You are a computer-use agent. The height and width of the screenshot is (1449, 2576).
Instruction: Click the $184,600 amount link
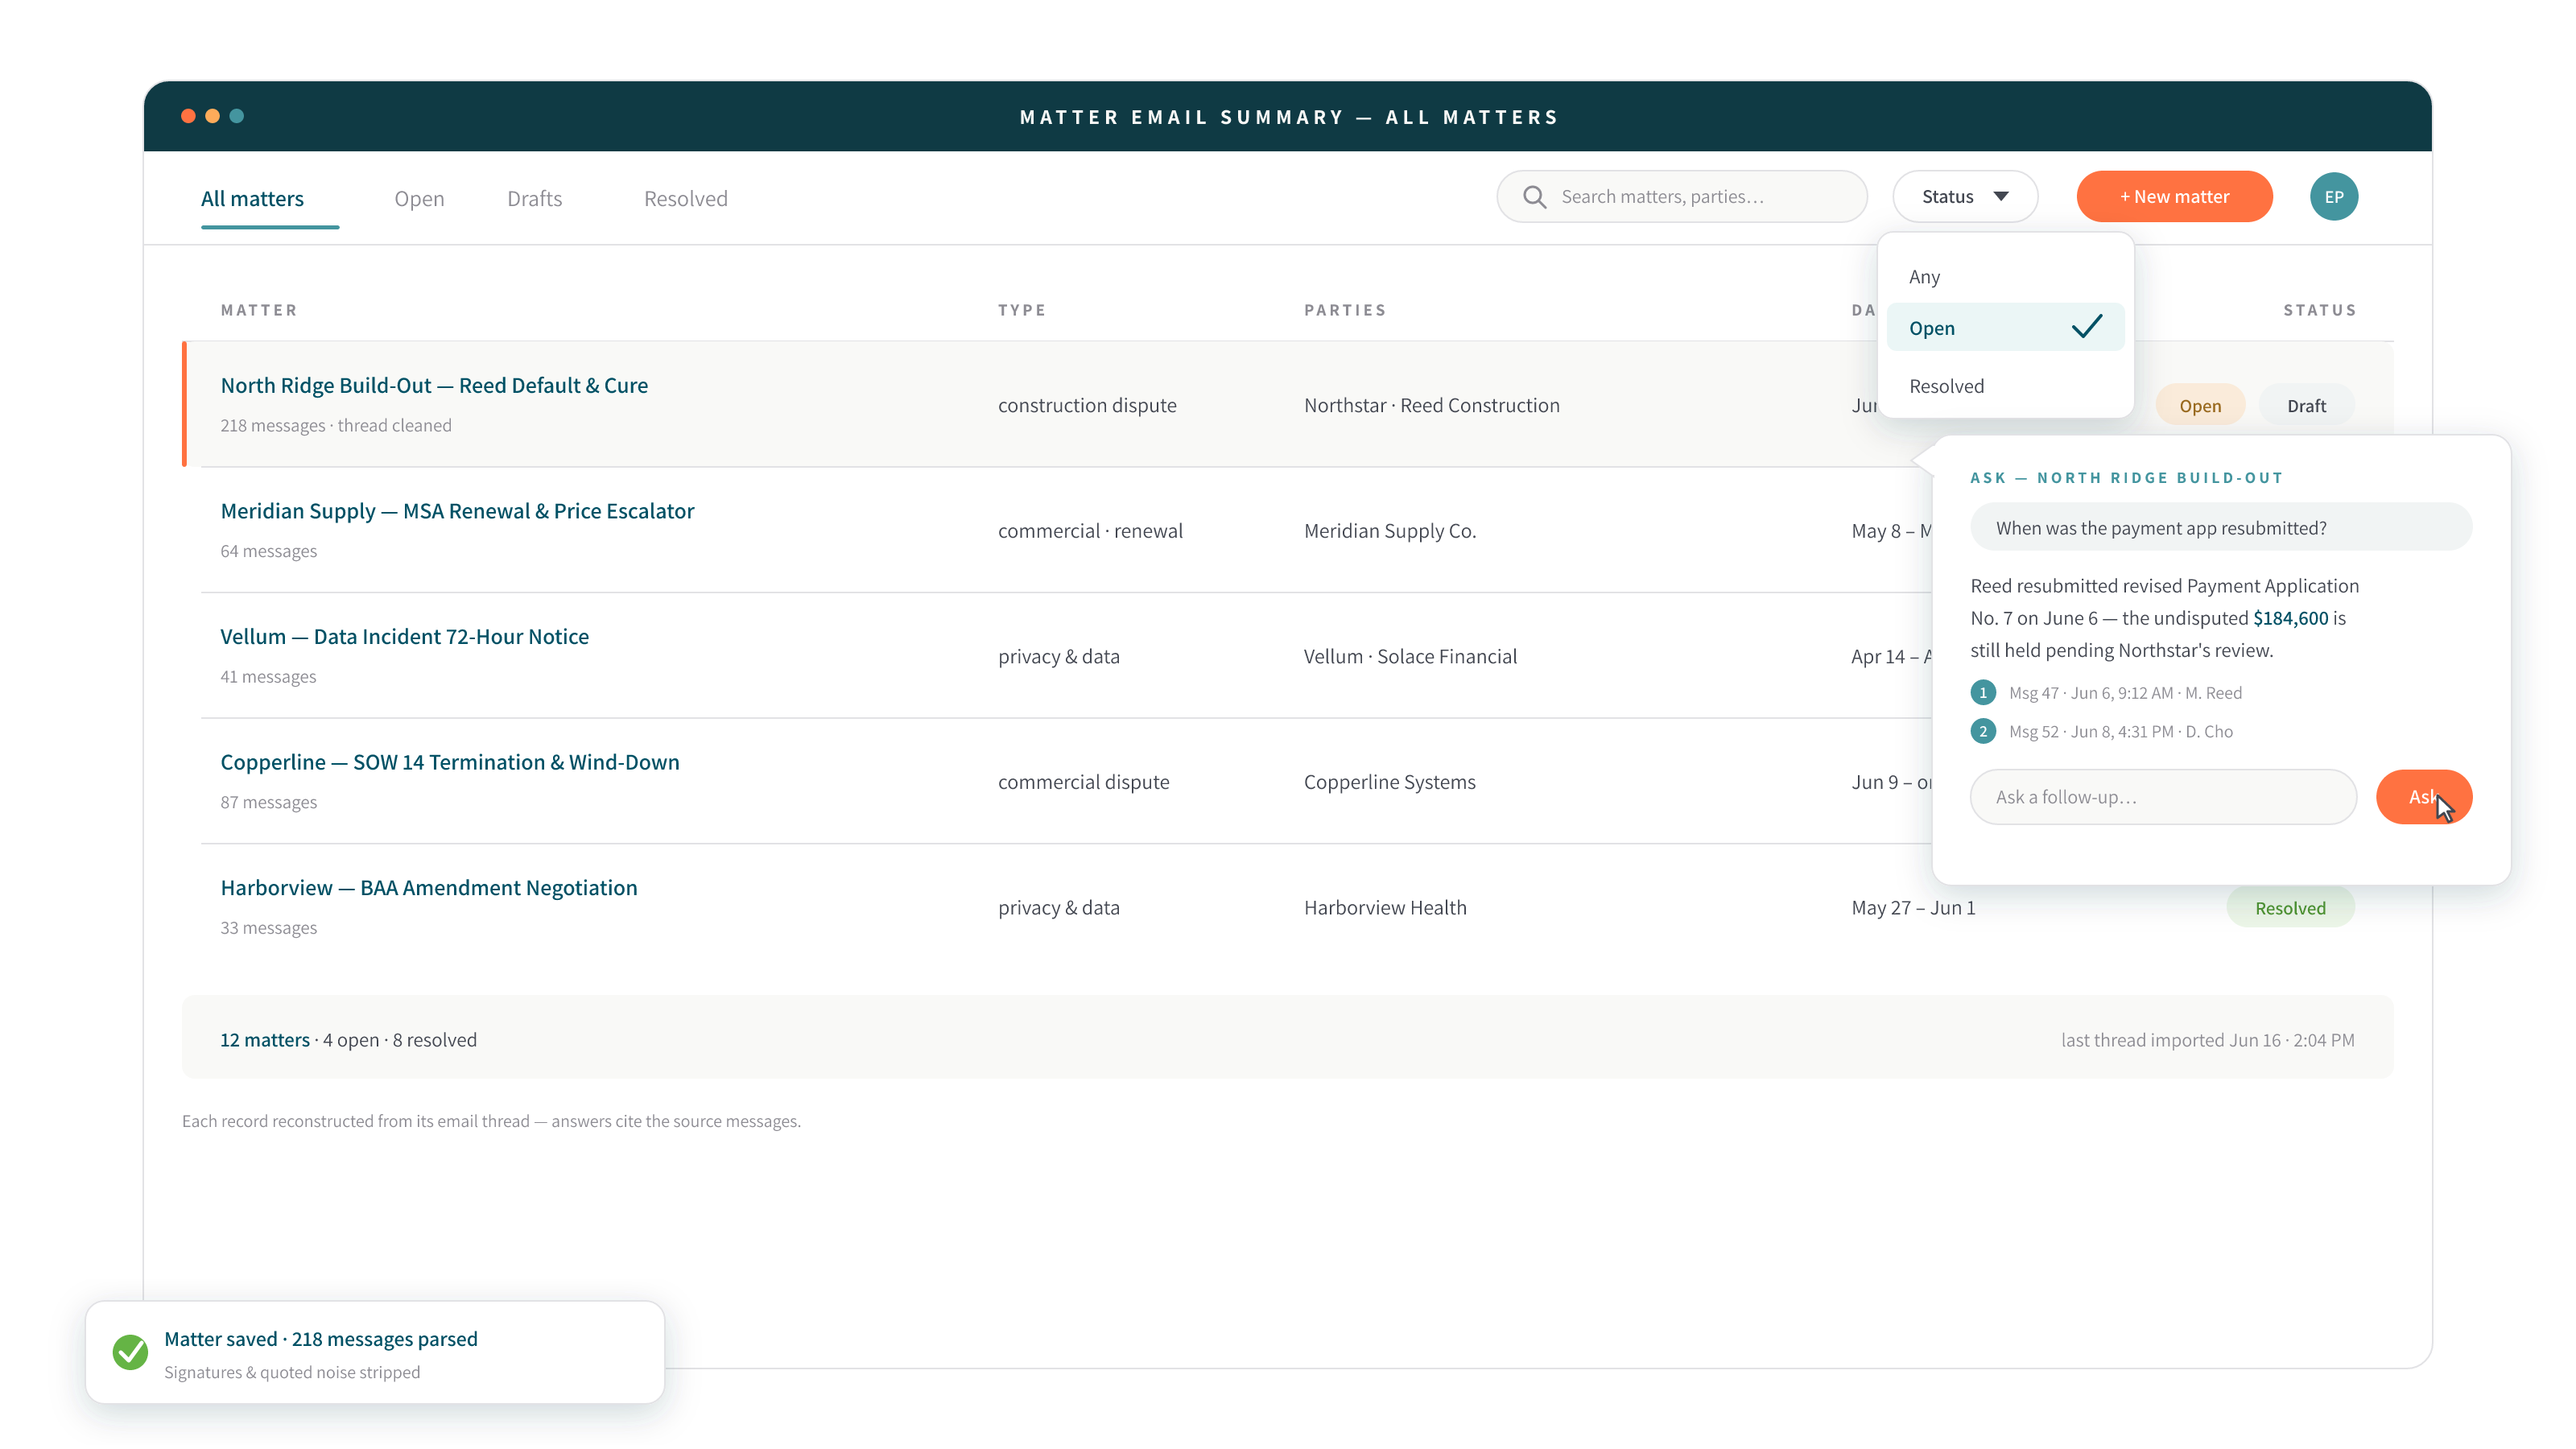pyautogui.click(x=2290, y=618)
